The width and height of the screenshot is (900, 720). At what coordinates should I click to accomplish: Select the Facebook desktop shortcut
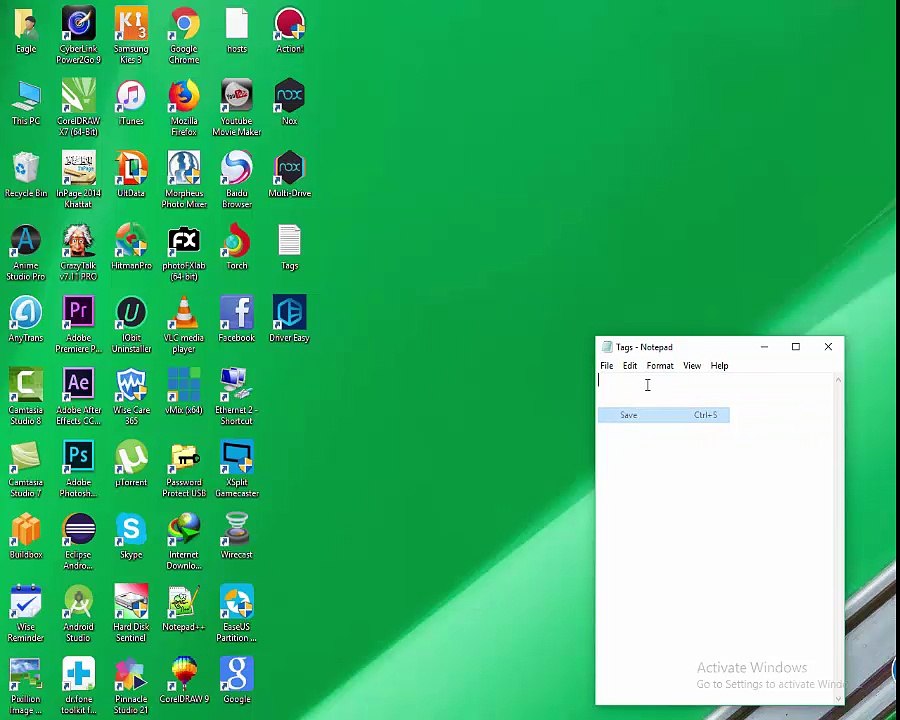point(236,313)
